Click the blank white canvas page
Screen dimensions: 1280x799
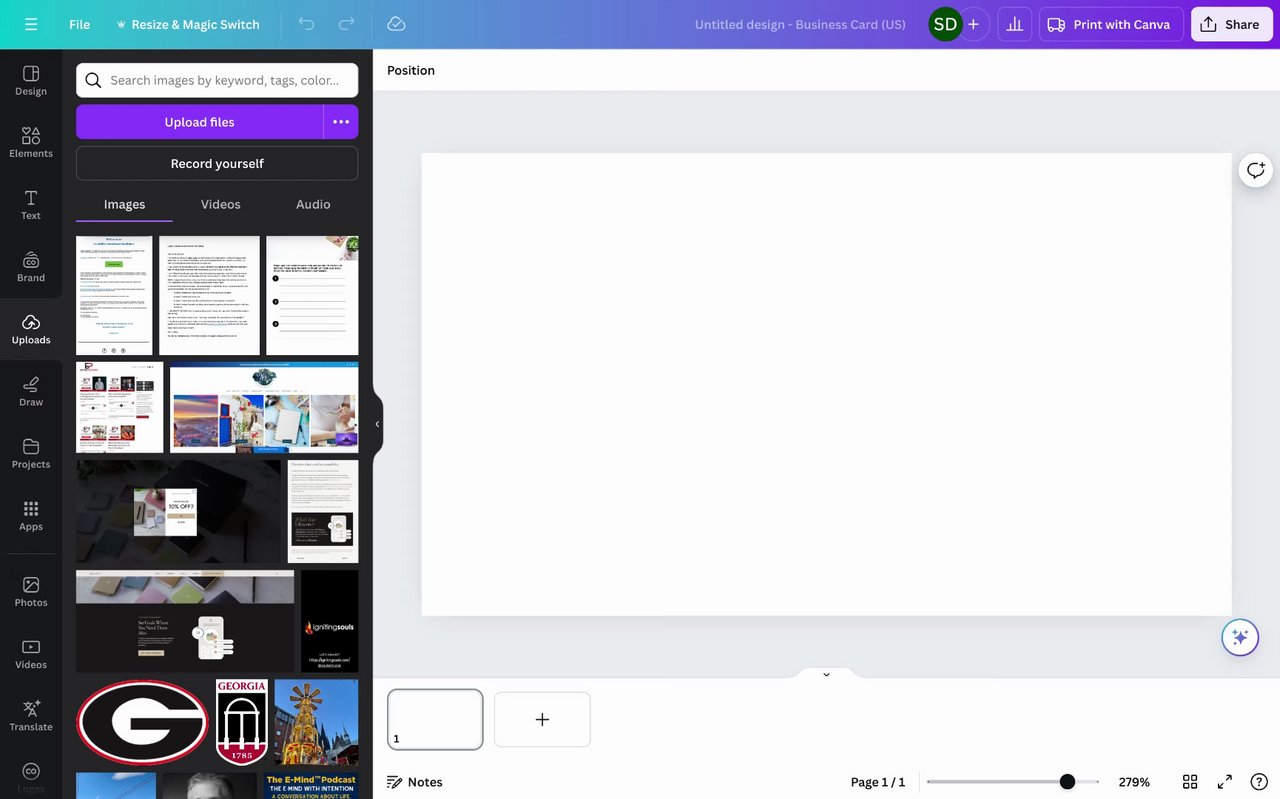826,384
